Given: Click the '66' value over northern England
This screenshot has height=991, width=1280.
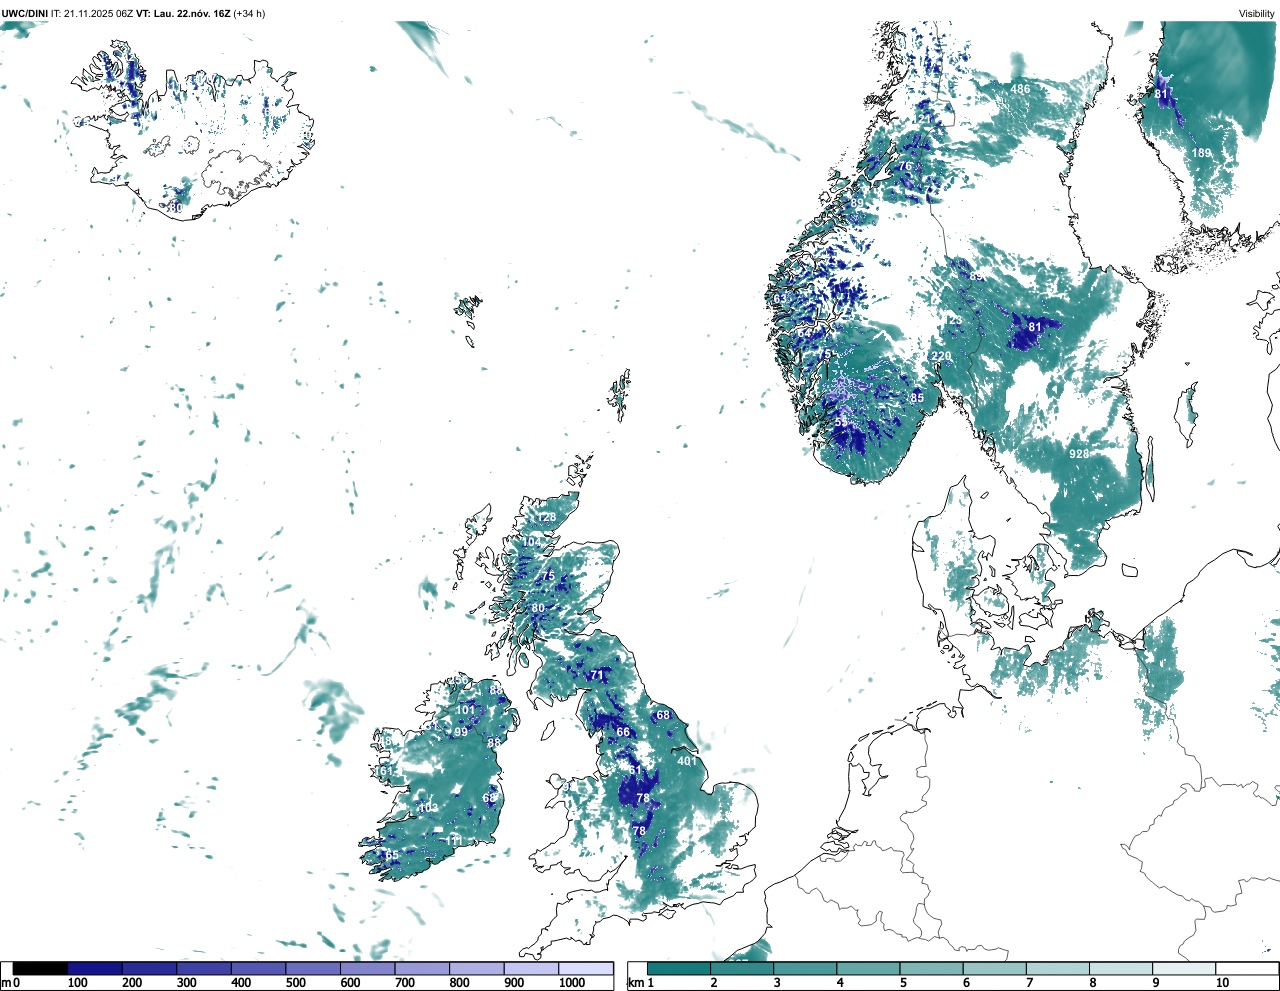Looking at the screenshot, I should click(x=623, y=732).
